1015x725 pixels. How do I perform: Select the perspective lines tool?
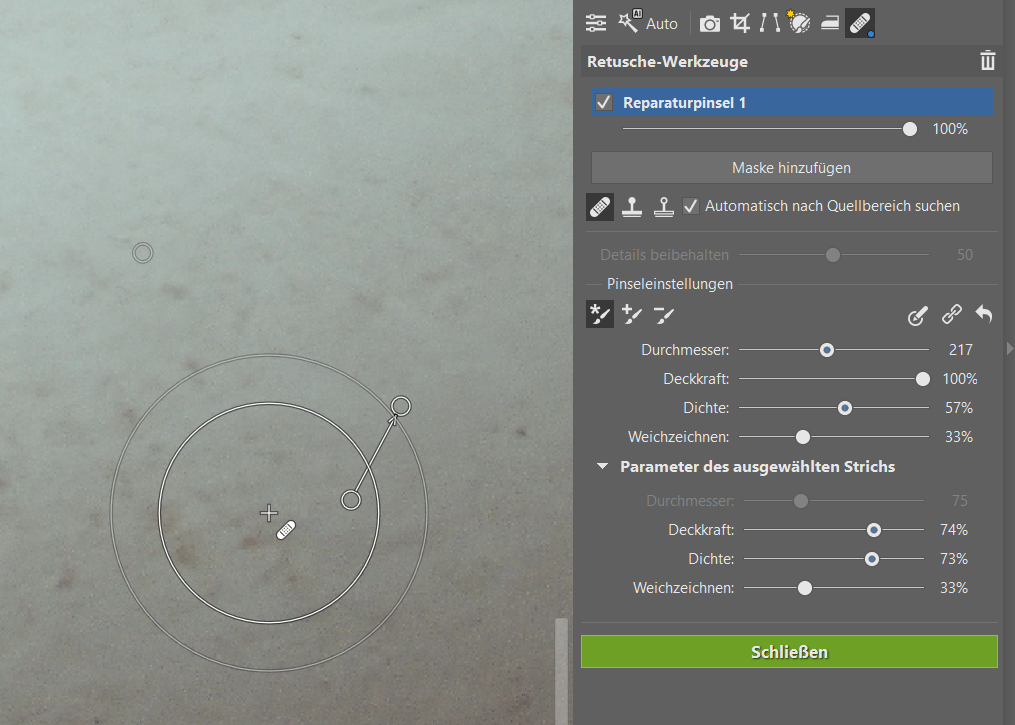pos(770,23)
